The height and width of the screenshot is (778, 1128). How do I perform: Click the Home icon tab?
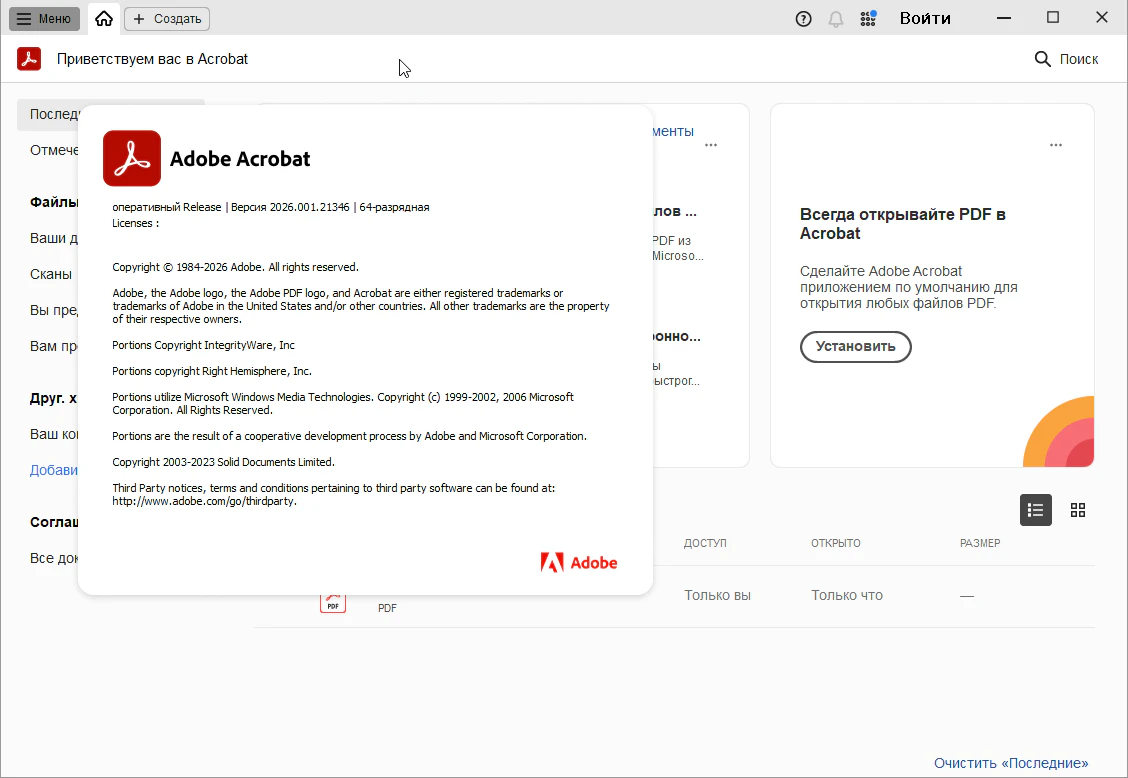(104, 18)
